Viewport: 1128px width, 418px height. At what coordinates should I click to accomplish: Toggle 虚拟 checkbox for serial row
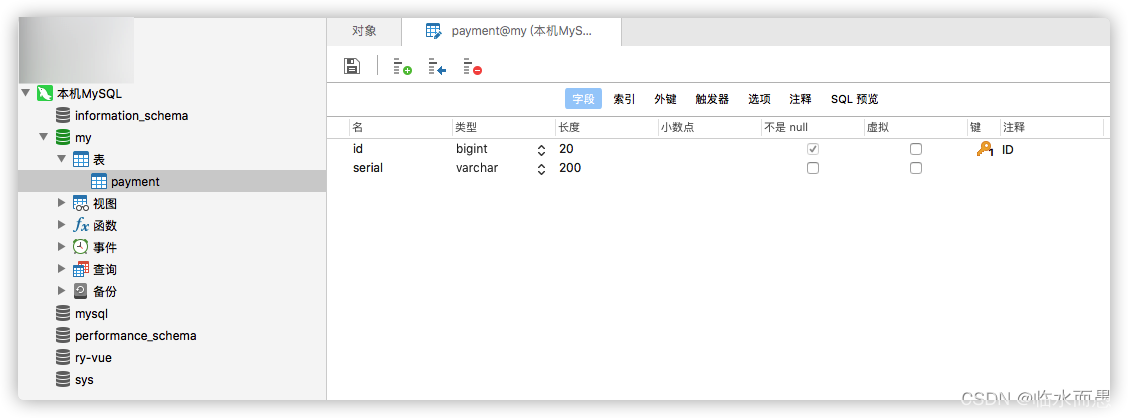click(916, 168)
